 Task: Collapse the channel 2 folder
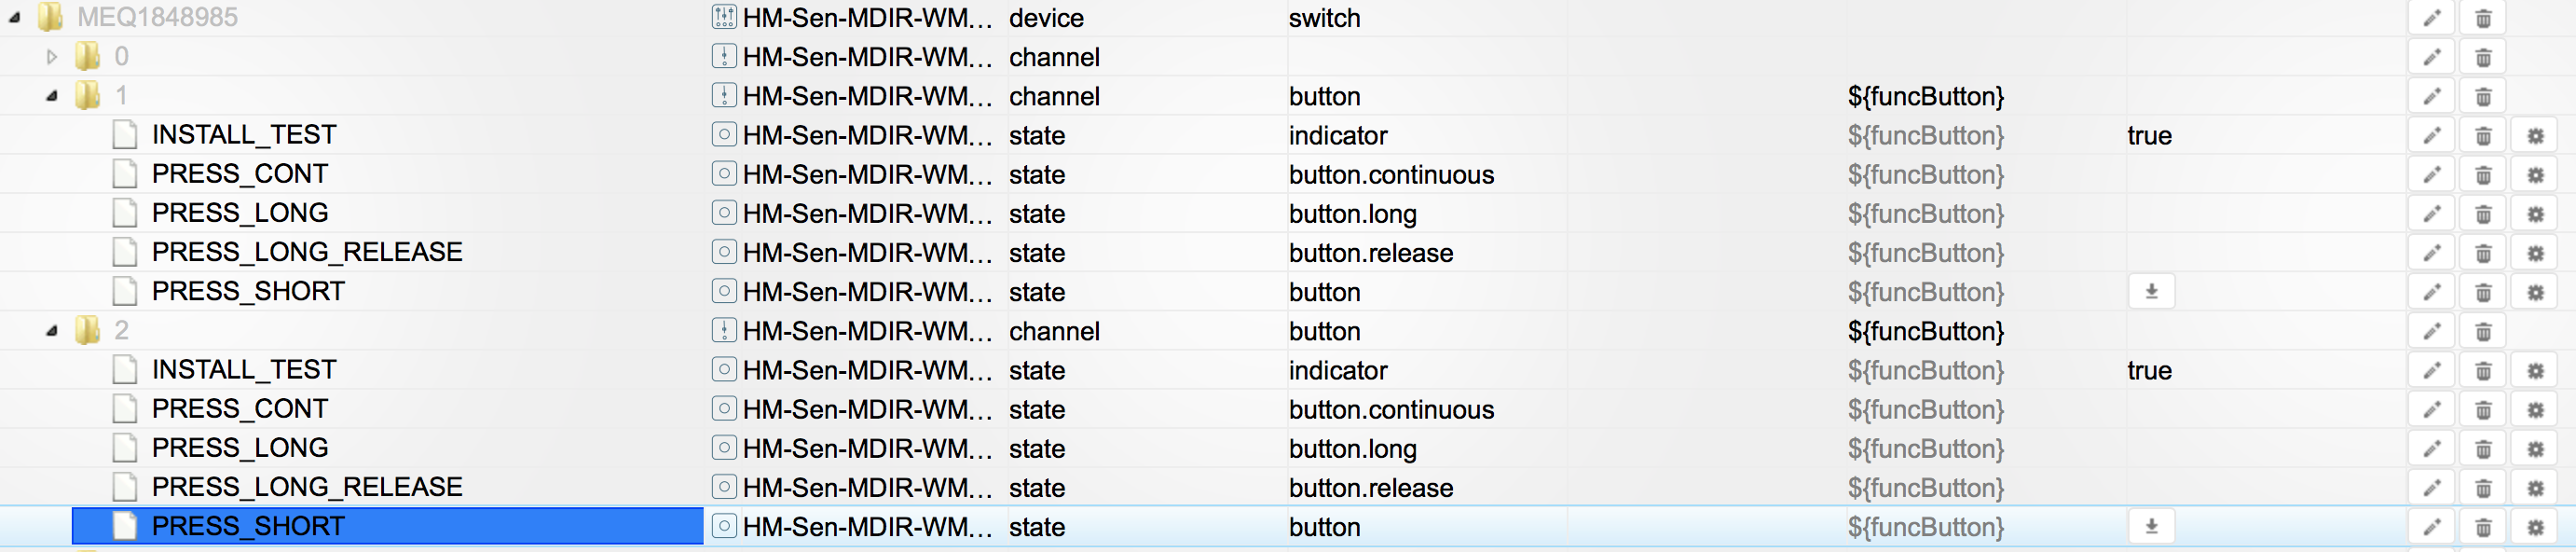pyautogui.click(x=52, y=331)
